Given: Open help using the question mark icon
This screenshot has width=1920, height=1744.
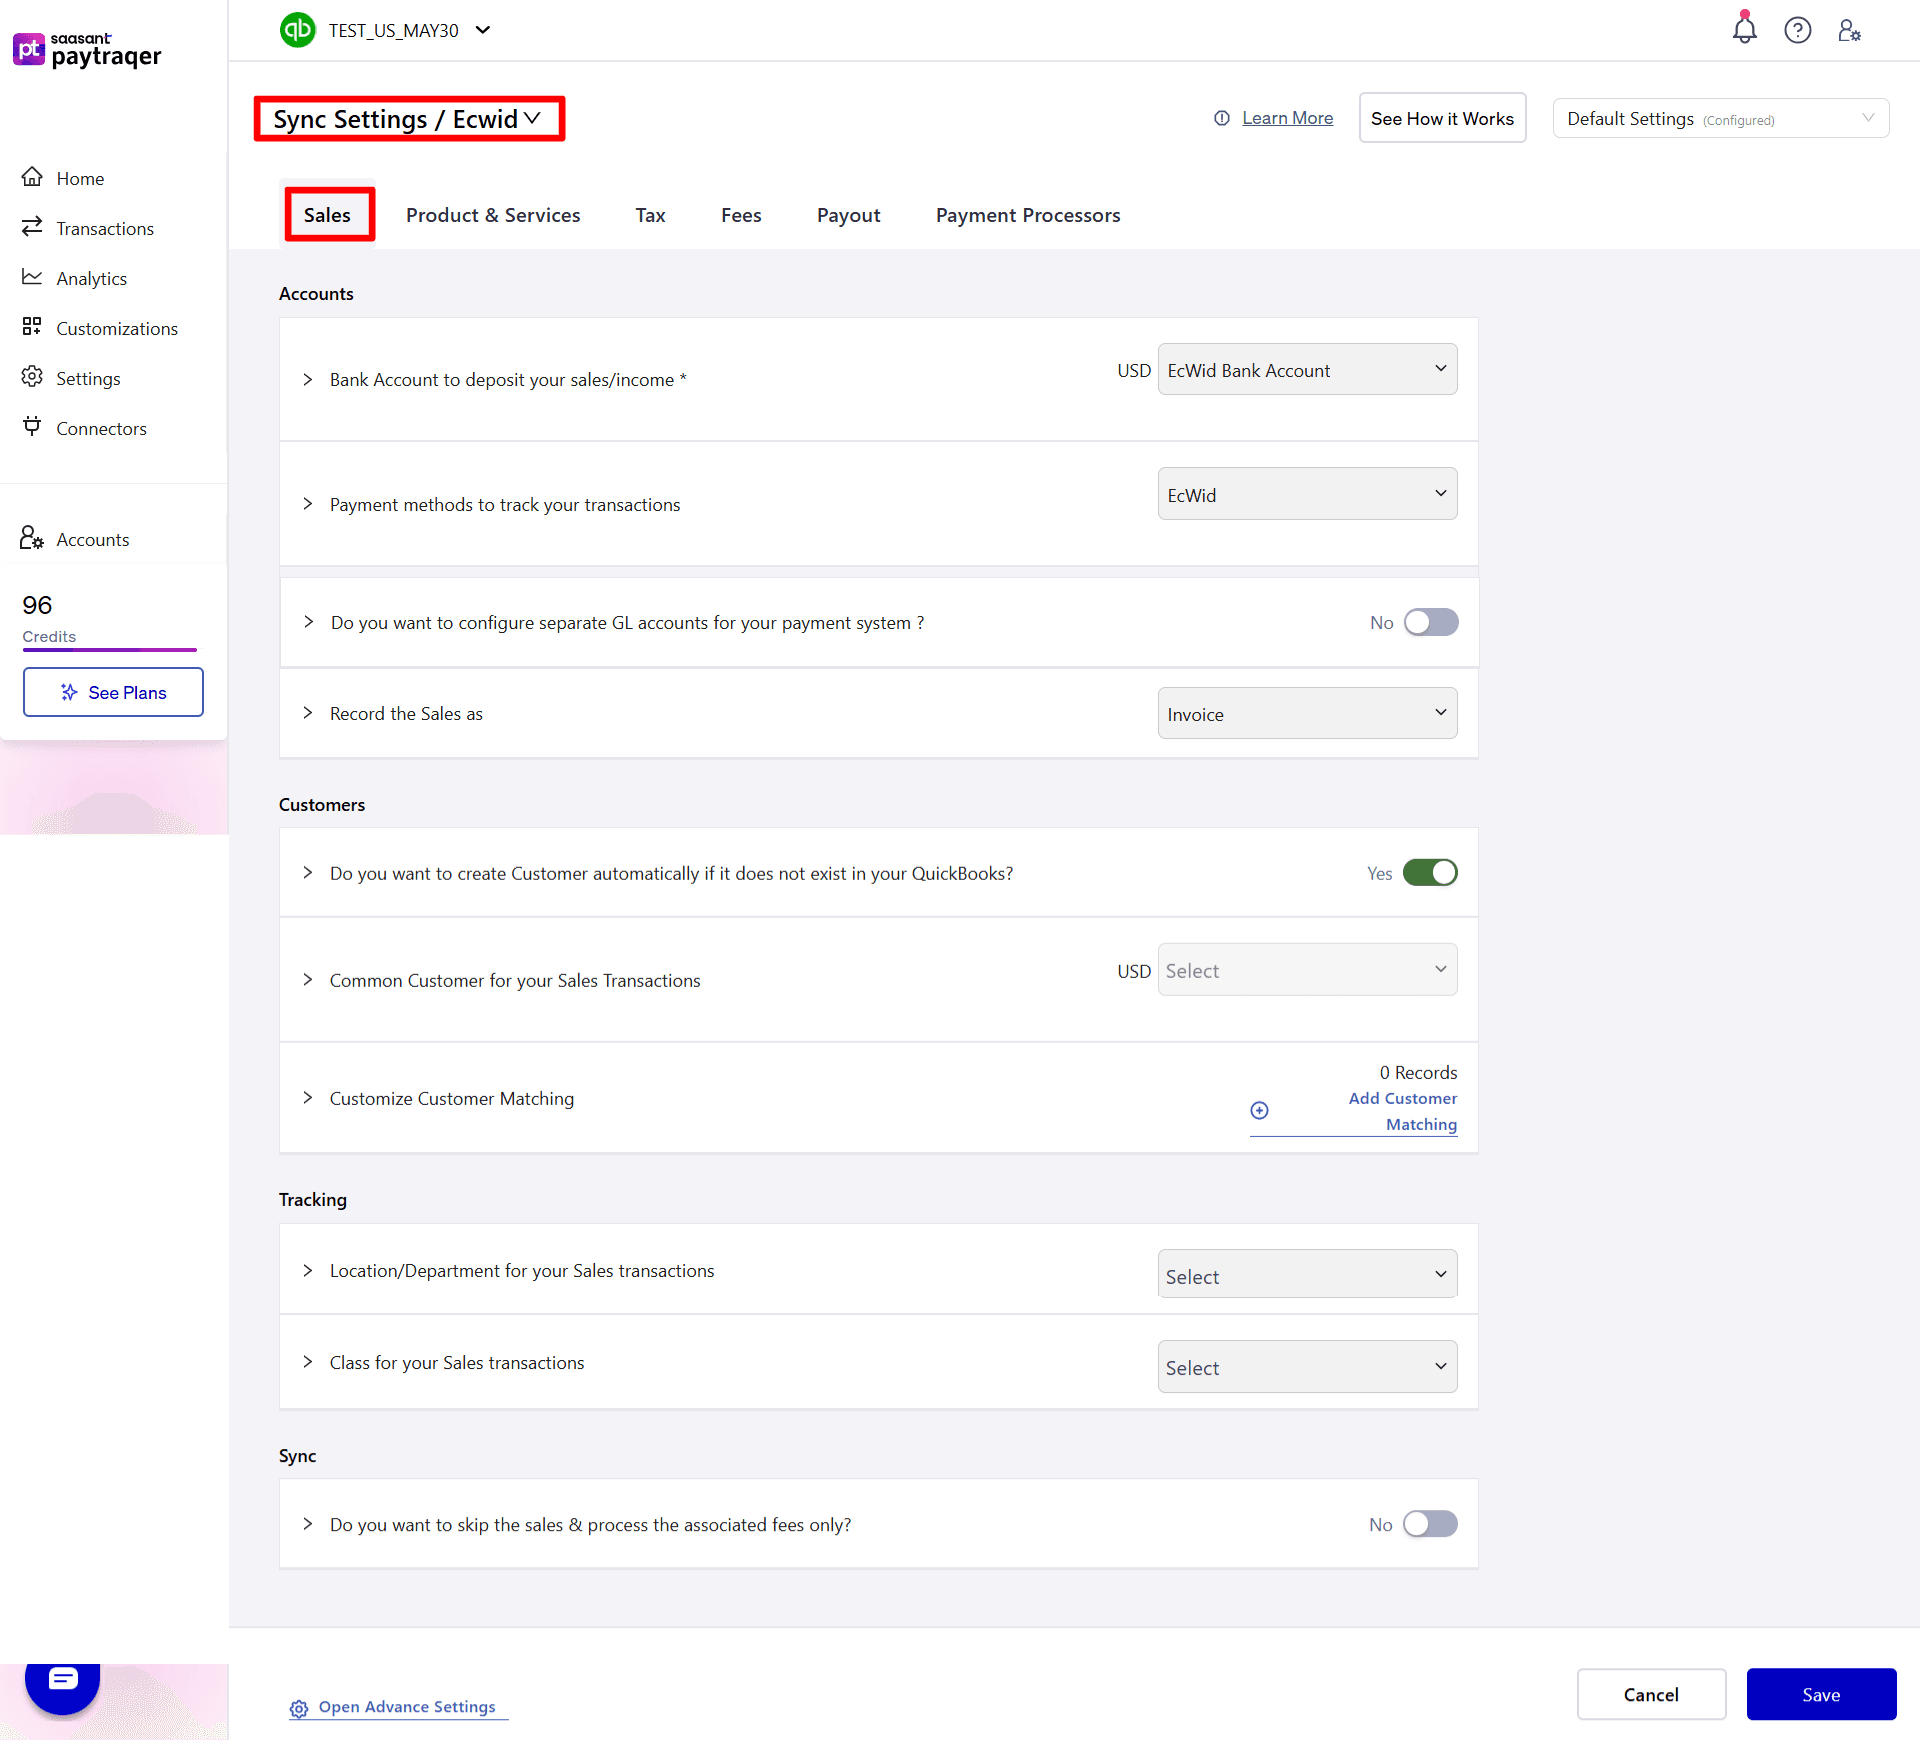Looking at the screenshot, I should coord(1798,30).
